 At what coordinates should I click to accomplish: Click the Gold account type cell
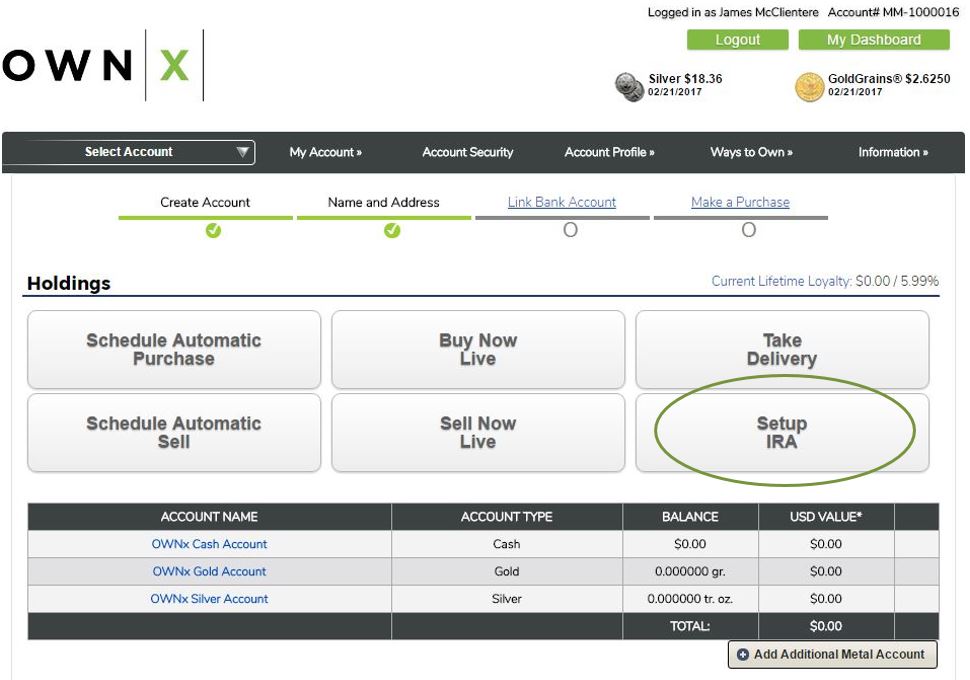507,571
